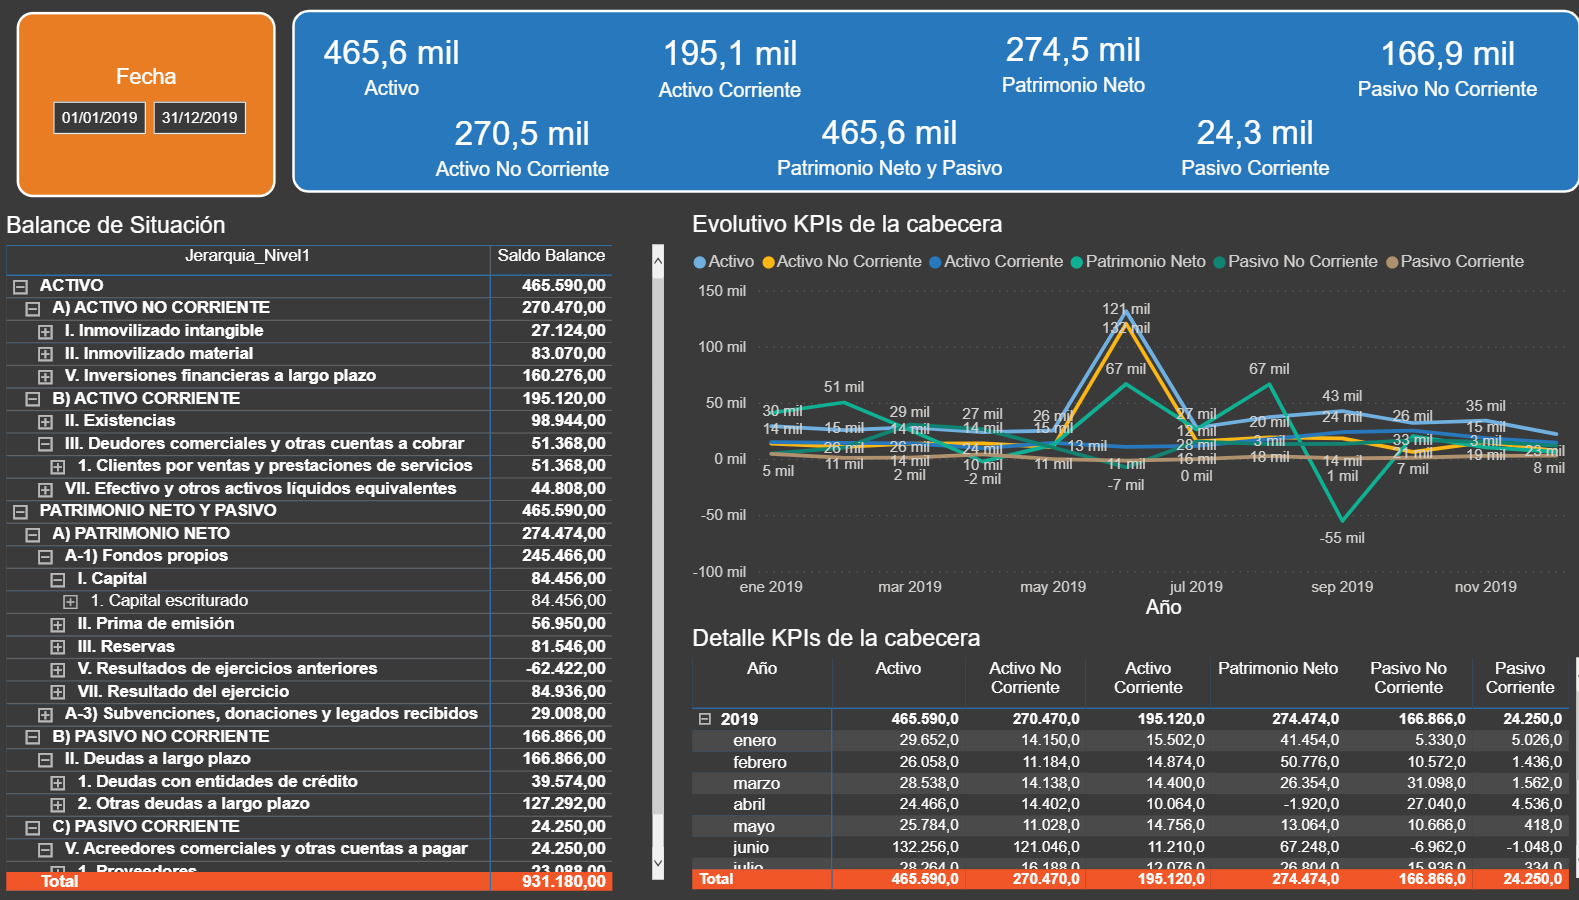
Task: Select the 24,3 mil Pasivo Corriente card
Action: [1255, 147]
